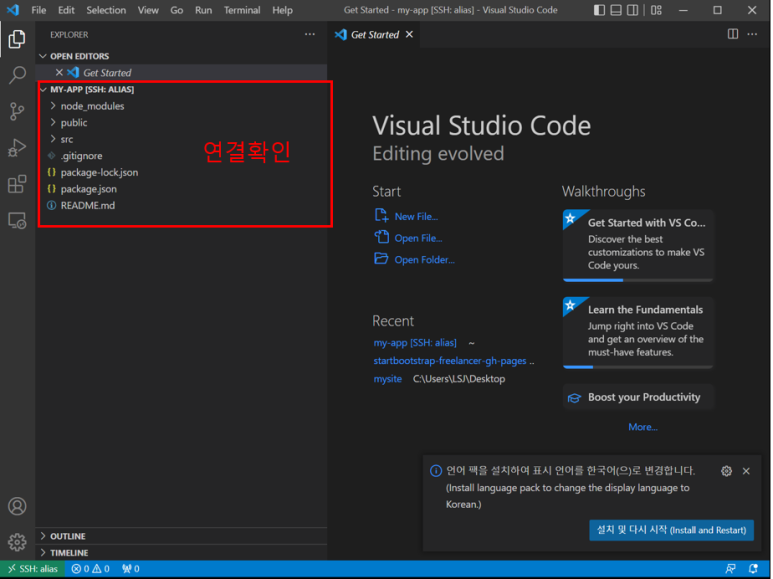Close Get Started in Open Editors
The height and width of the screenshot is (579, 773).
pos(59,72)
